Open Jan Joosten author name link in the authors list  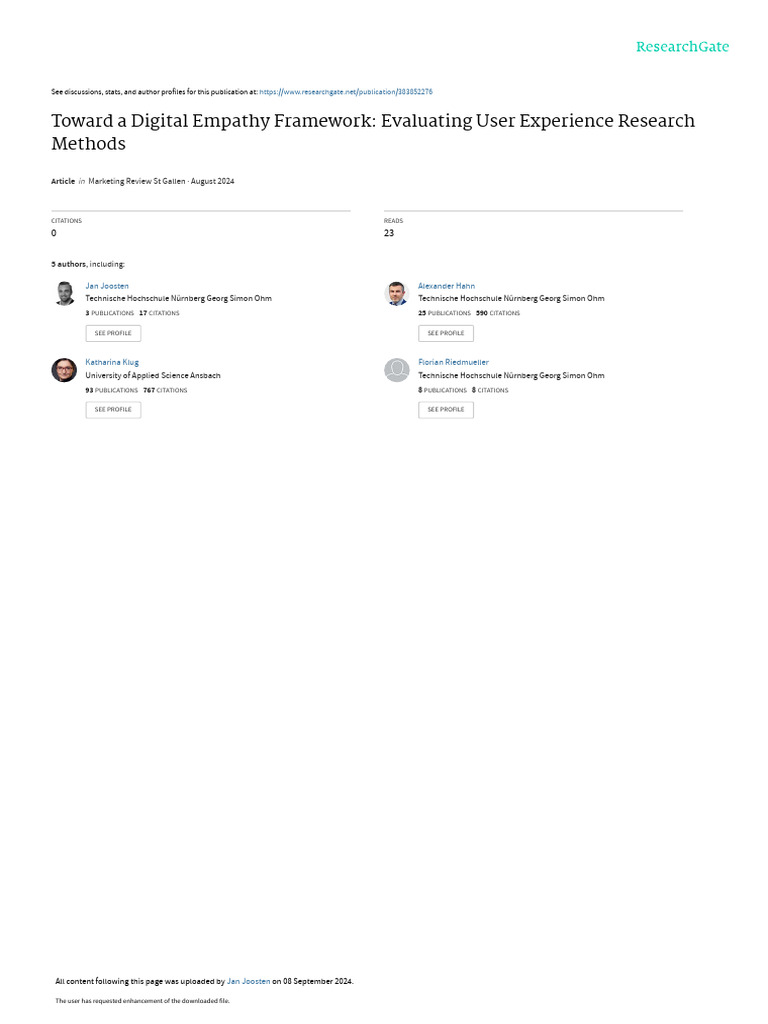point(107,286)
